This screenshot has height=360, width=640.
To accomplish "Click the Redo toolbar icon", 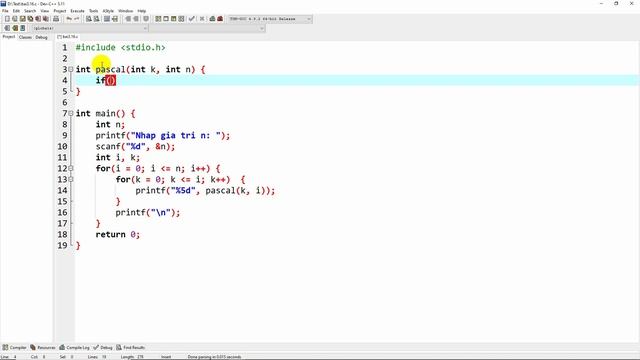I will [x=76, y=19].
